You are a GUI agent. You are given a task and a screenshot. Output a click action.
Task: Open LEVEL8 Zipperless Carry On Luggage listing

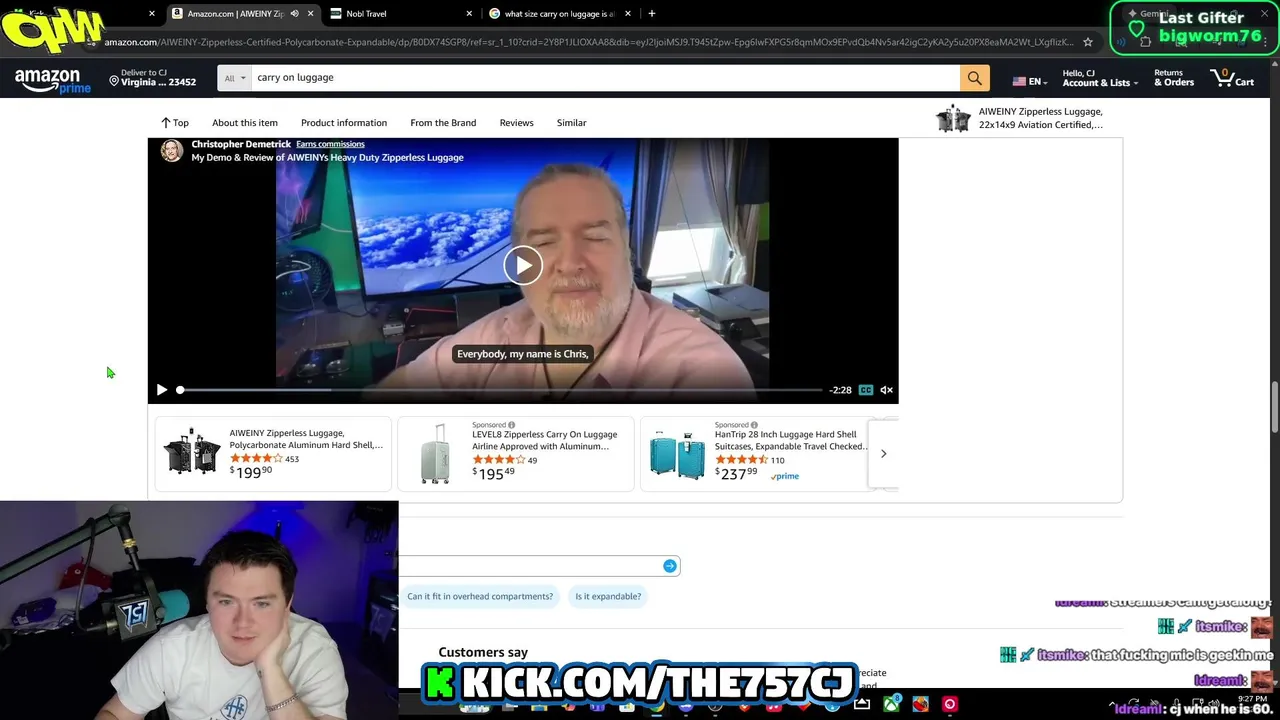pos(544,440)
